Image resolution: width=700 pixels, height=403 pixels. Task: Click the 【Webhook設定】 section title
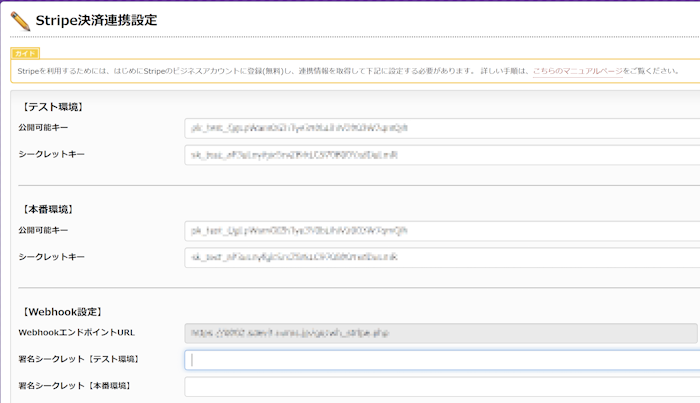point(60,312)
